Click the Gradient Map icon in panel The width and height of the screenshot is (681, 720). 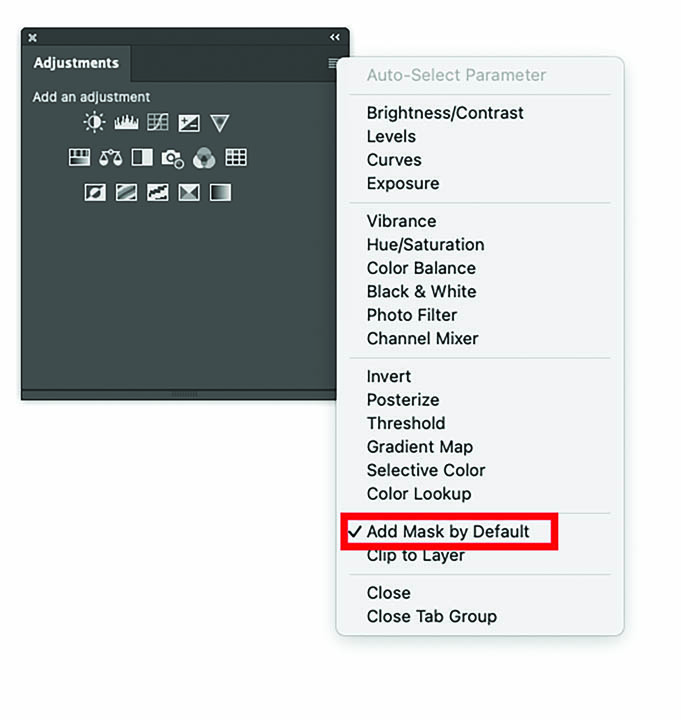coord(220,192)
